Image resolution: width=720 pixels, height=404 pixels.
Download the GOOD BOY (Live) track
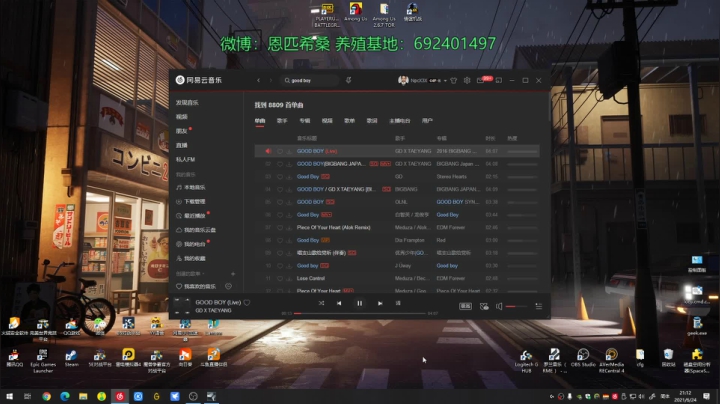click(289, 151)
